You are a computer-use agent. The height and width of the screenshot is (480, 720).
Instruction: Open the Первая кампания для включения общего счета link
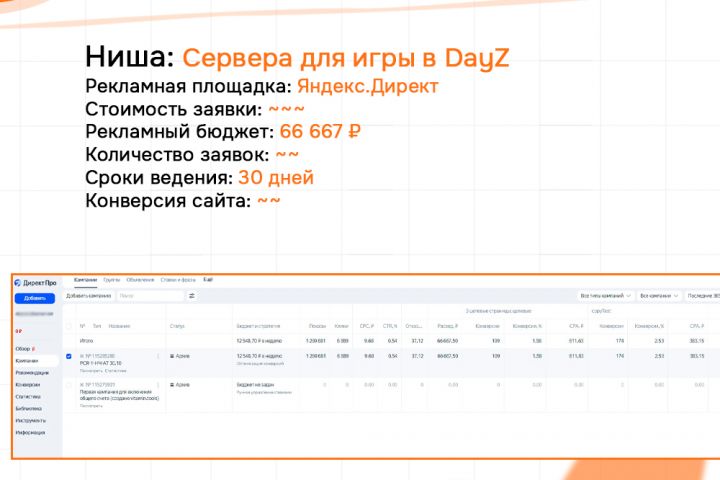click(119, 395)
